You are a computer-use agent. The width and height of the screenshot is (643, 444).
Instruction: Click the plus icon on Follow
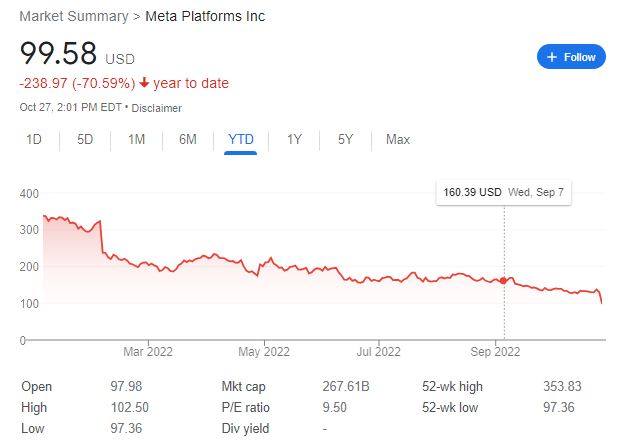(552, 57)
